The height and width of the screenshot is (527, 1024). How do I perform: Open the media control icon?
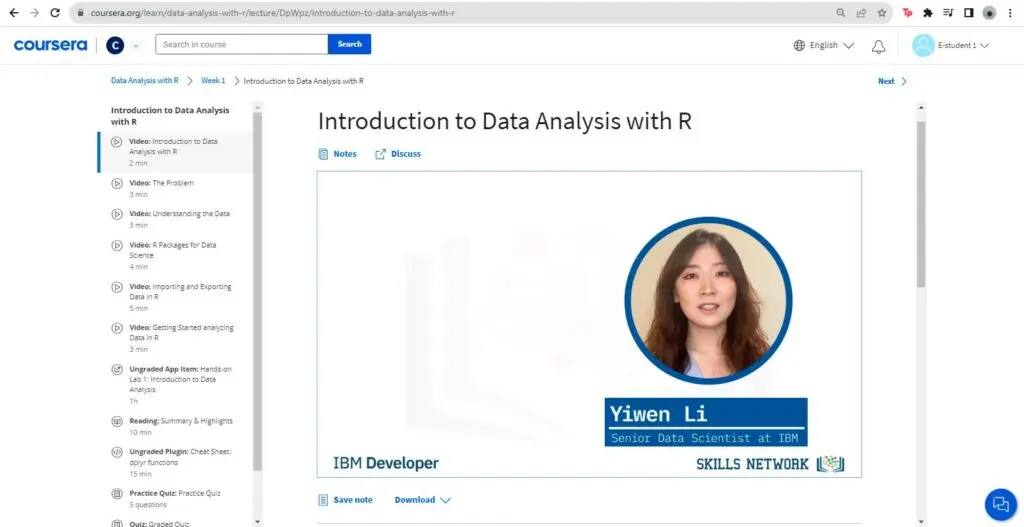click(x=948, y=12)
